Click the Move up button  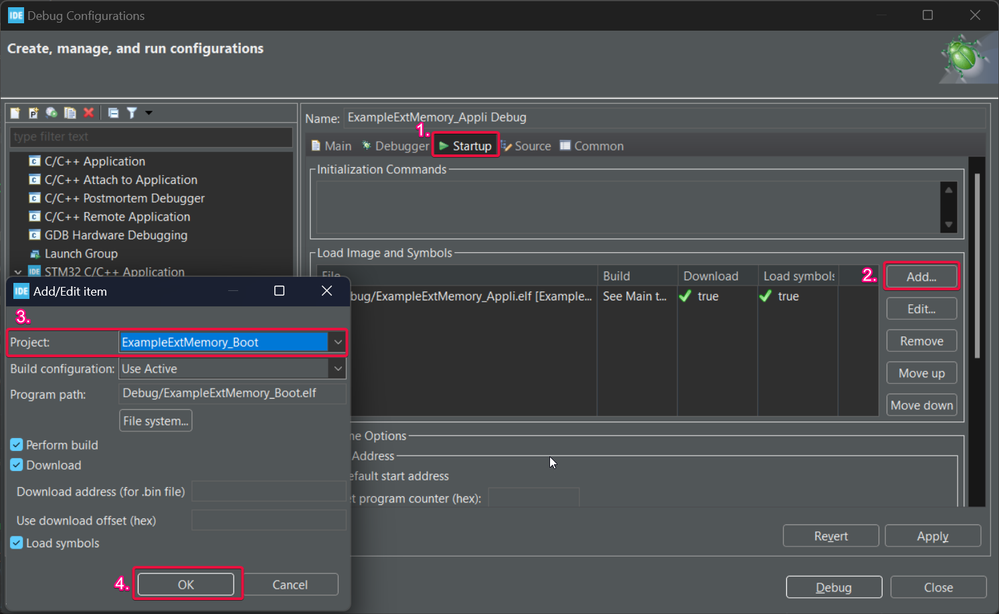[921, 373]
